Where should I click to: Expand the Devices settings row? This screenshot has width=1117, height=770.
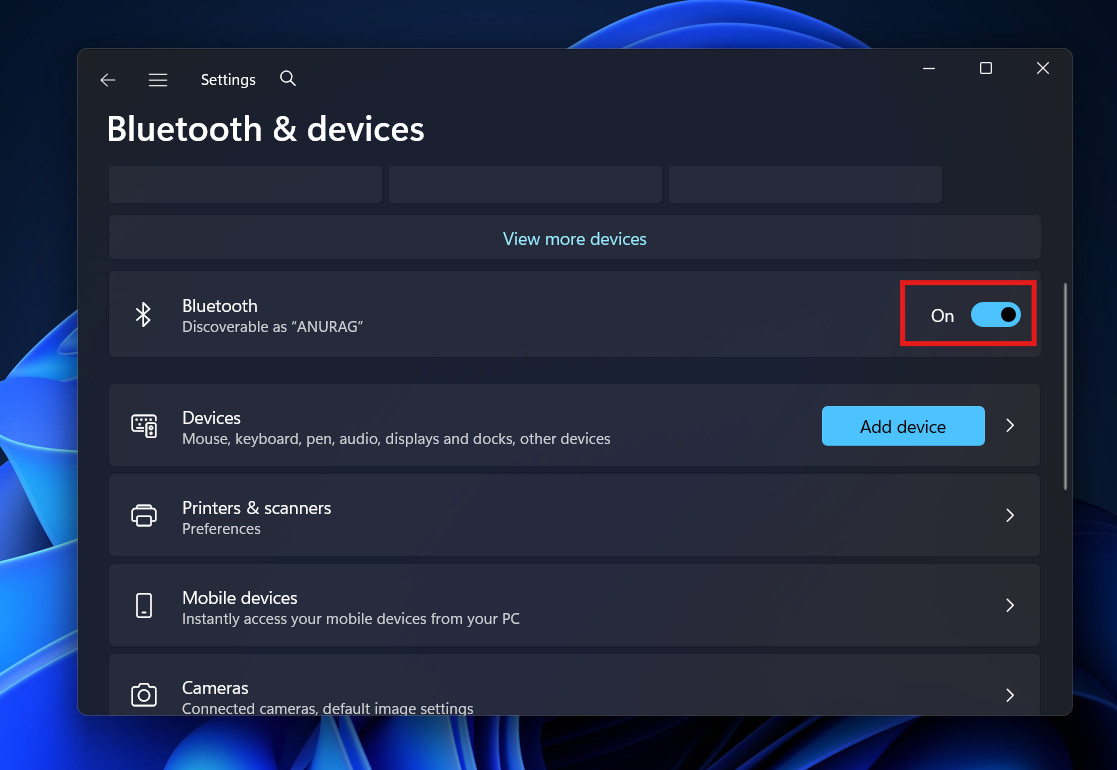(1009, 425)
